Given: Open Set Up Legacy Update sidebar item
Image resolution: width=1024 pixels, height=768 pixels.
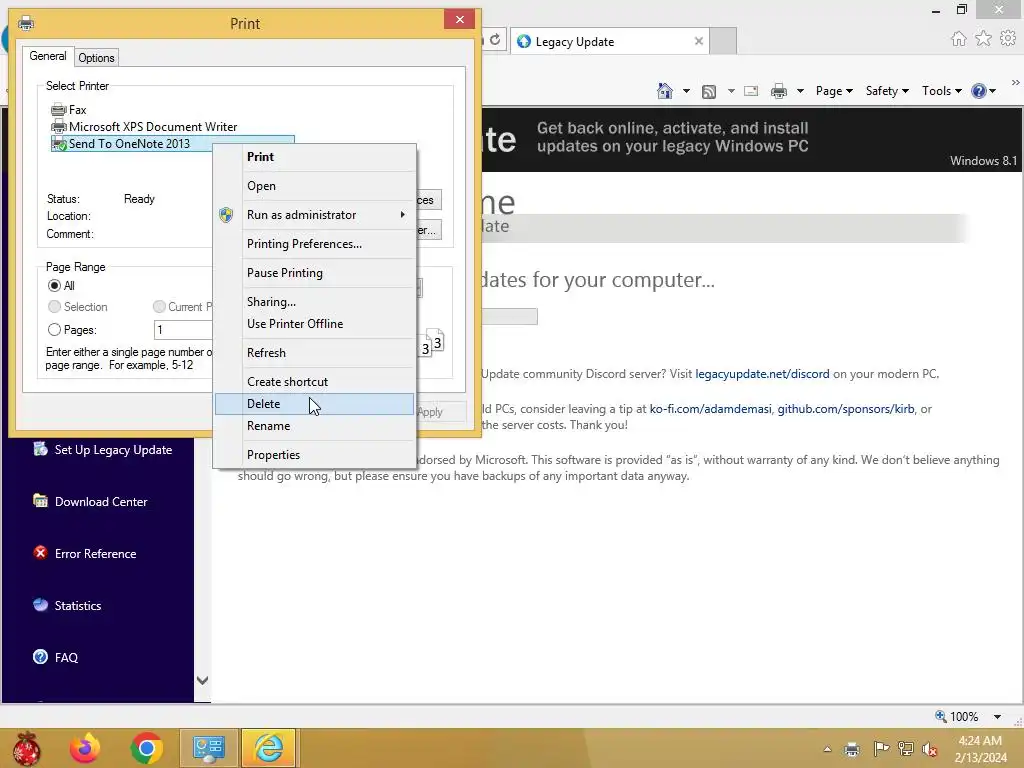Looking at the screenshot, I should click(x=103, y=449).
